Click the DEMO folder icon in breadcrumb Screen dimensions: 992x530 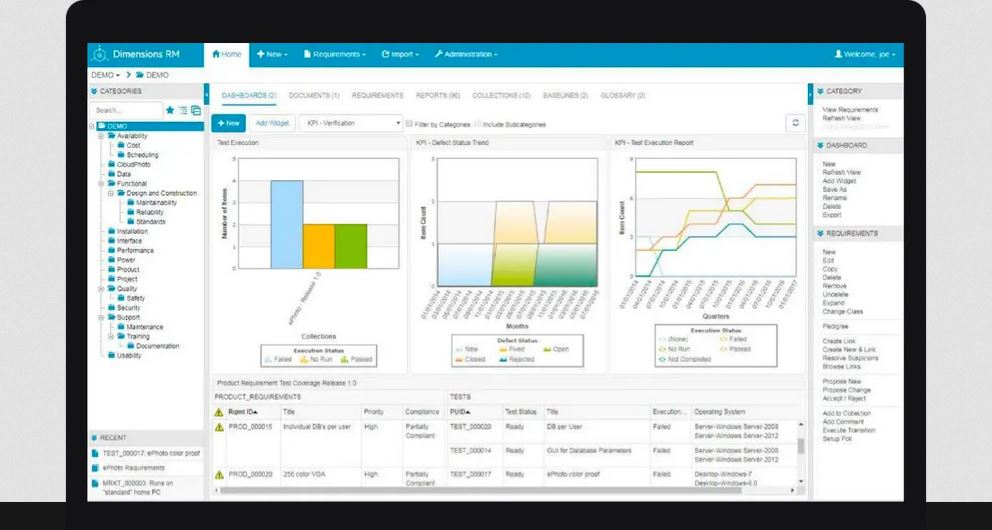[x=140, y=75]
